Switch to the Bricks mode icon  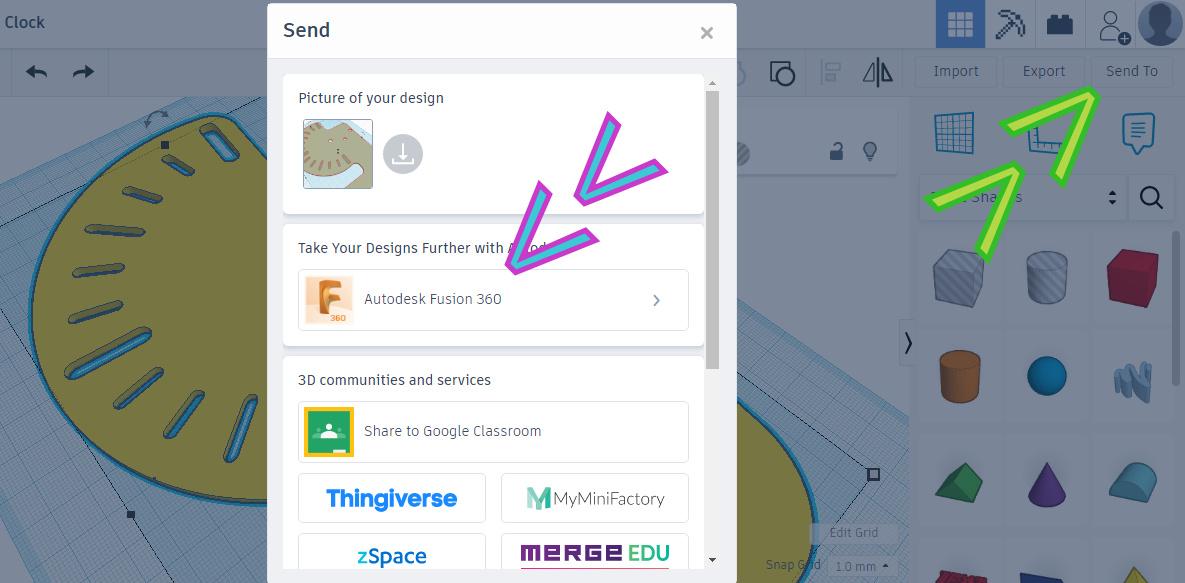(x=1060, y=24)
